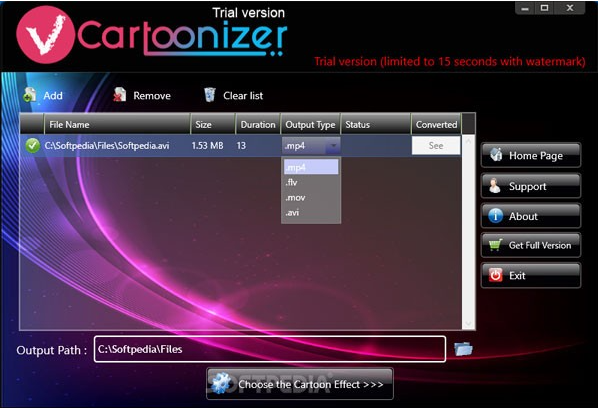
Task: Click the Cartoonizer logo
Action: coord(151,35)
